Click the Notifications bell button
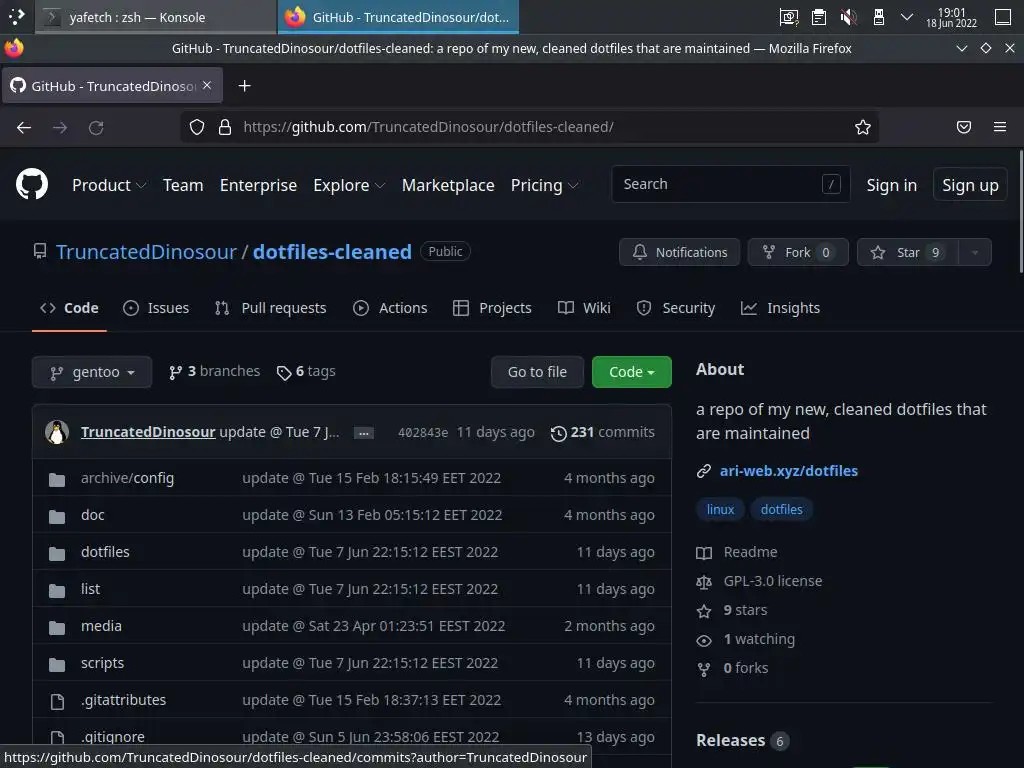This screenshot has width=1024, height=768. (679, 252)
